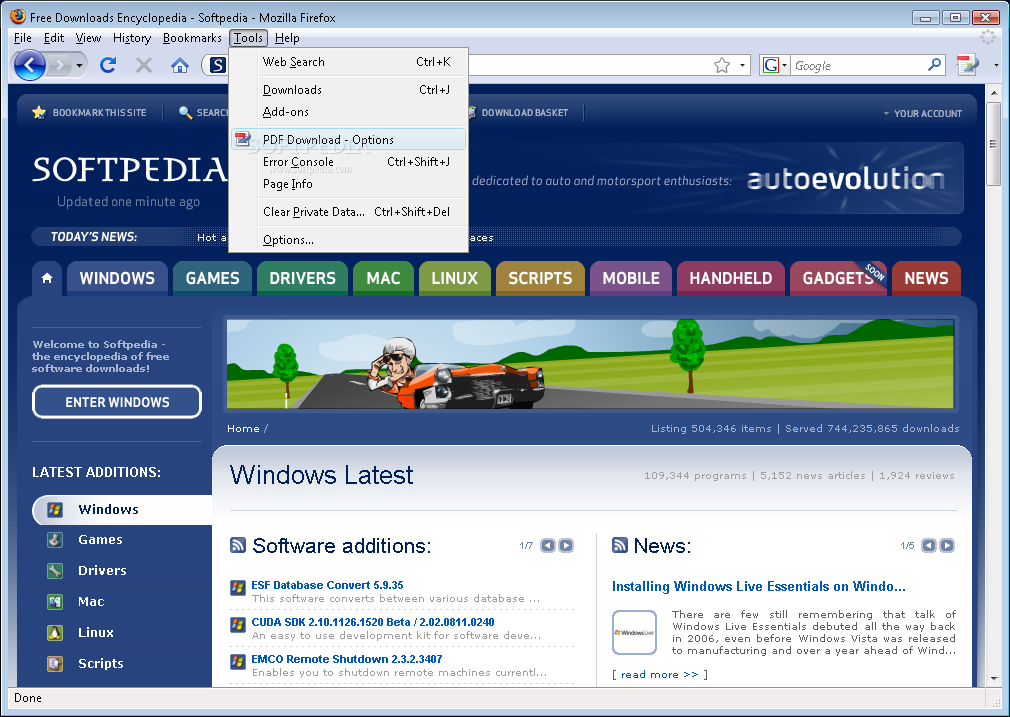The width and height of the screenshot is (1010, 717).
Task: Open CUDA SDK 2.10.1126.1520 Beta link
Action: tap(373, 622)
